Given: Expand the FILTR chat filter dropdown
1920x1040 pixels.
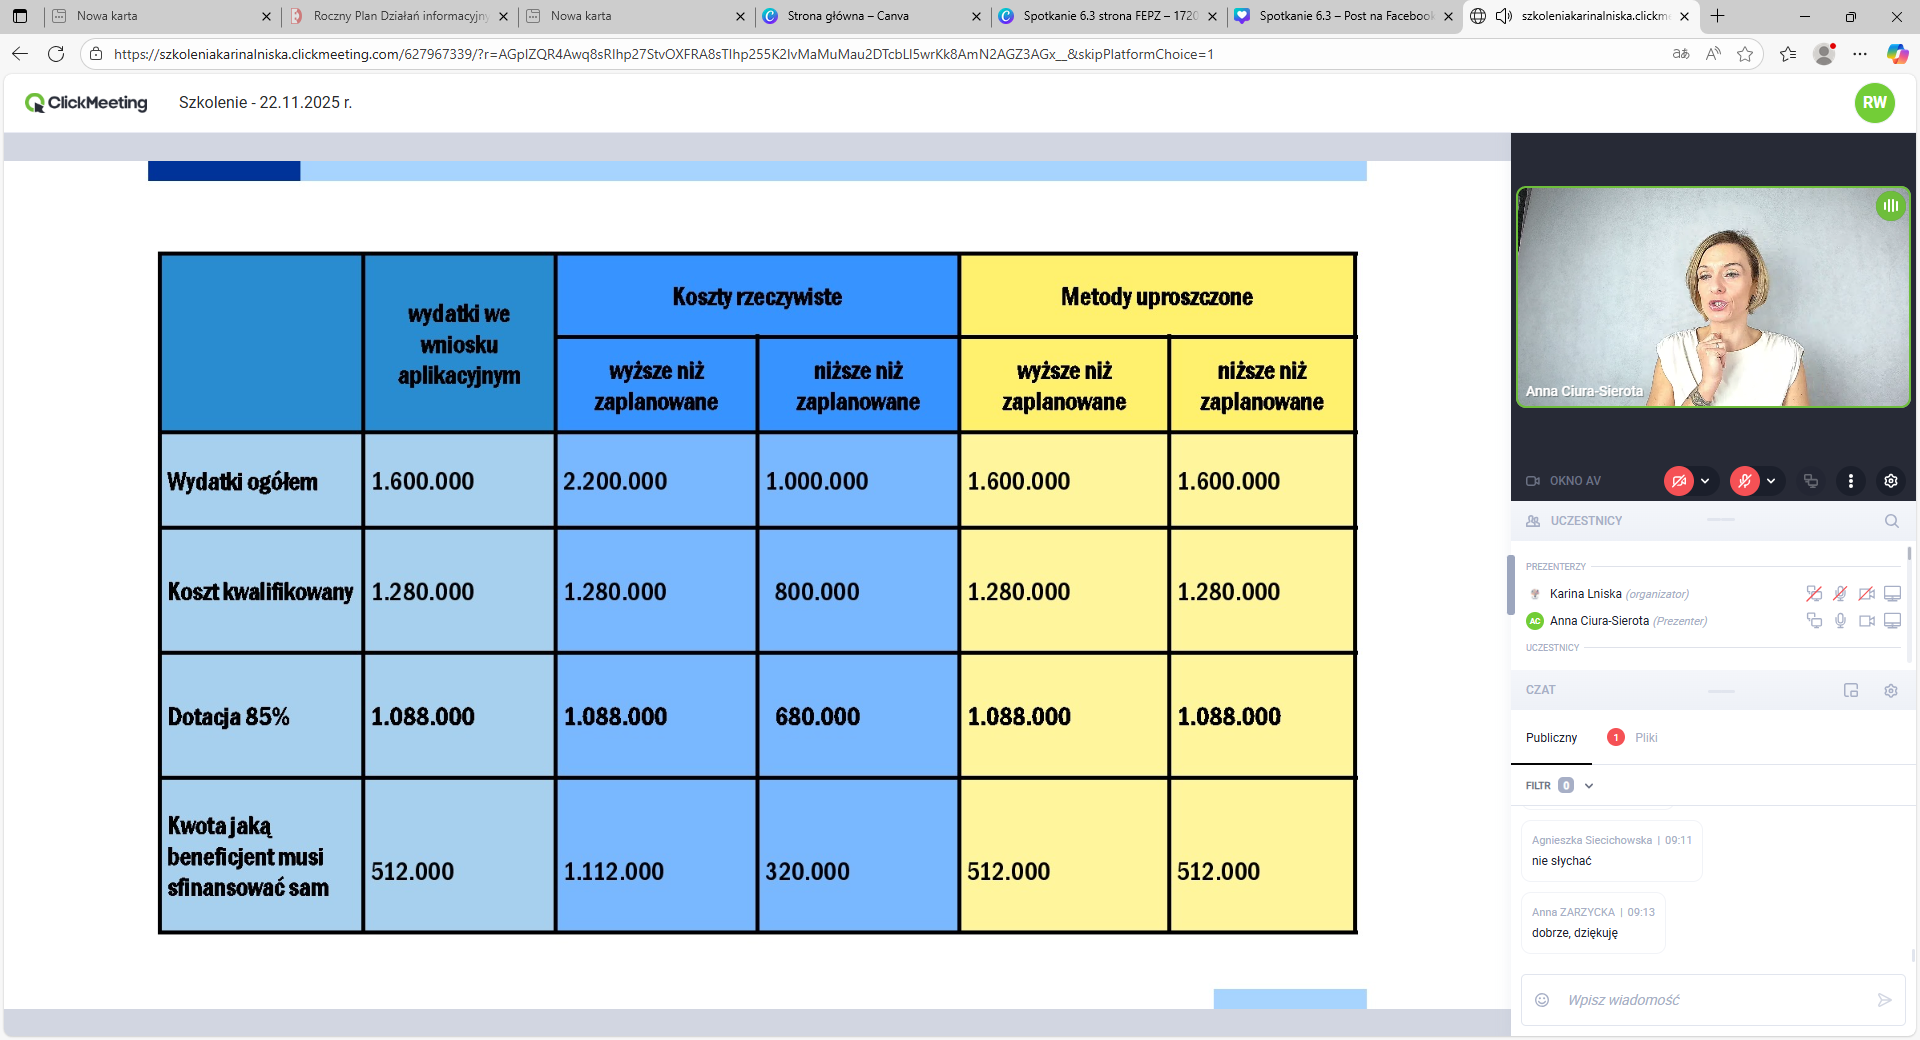Looking at the screenshot, I should (1588, 786).
